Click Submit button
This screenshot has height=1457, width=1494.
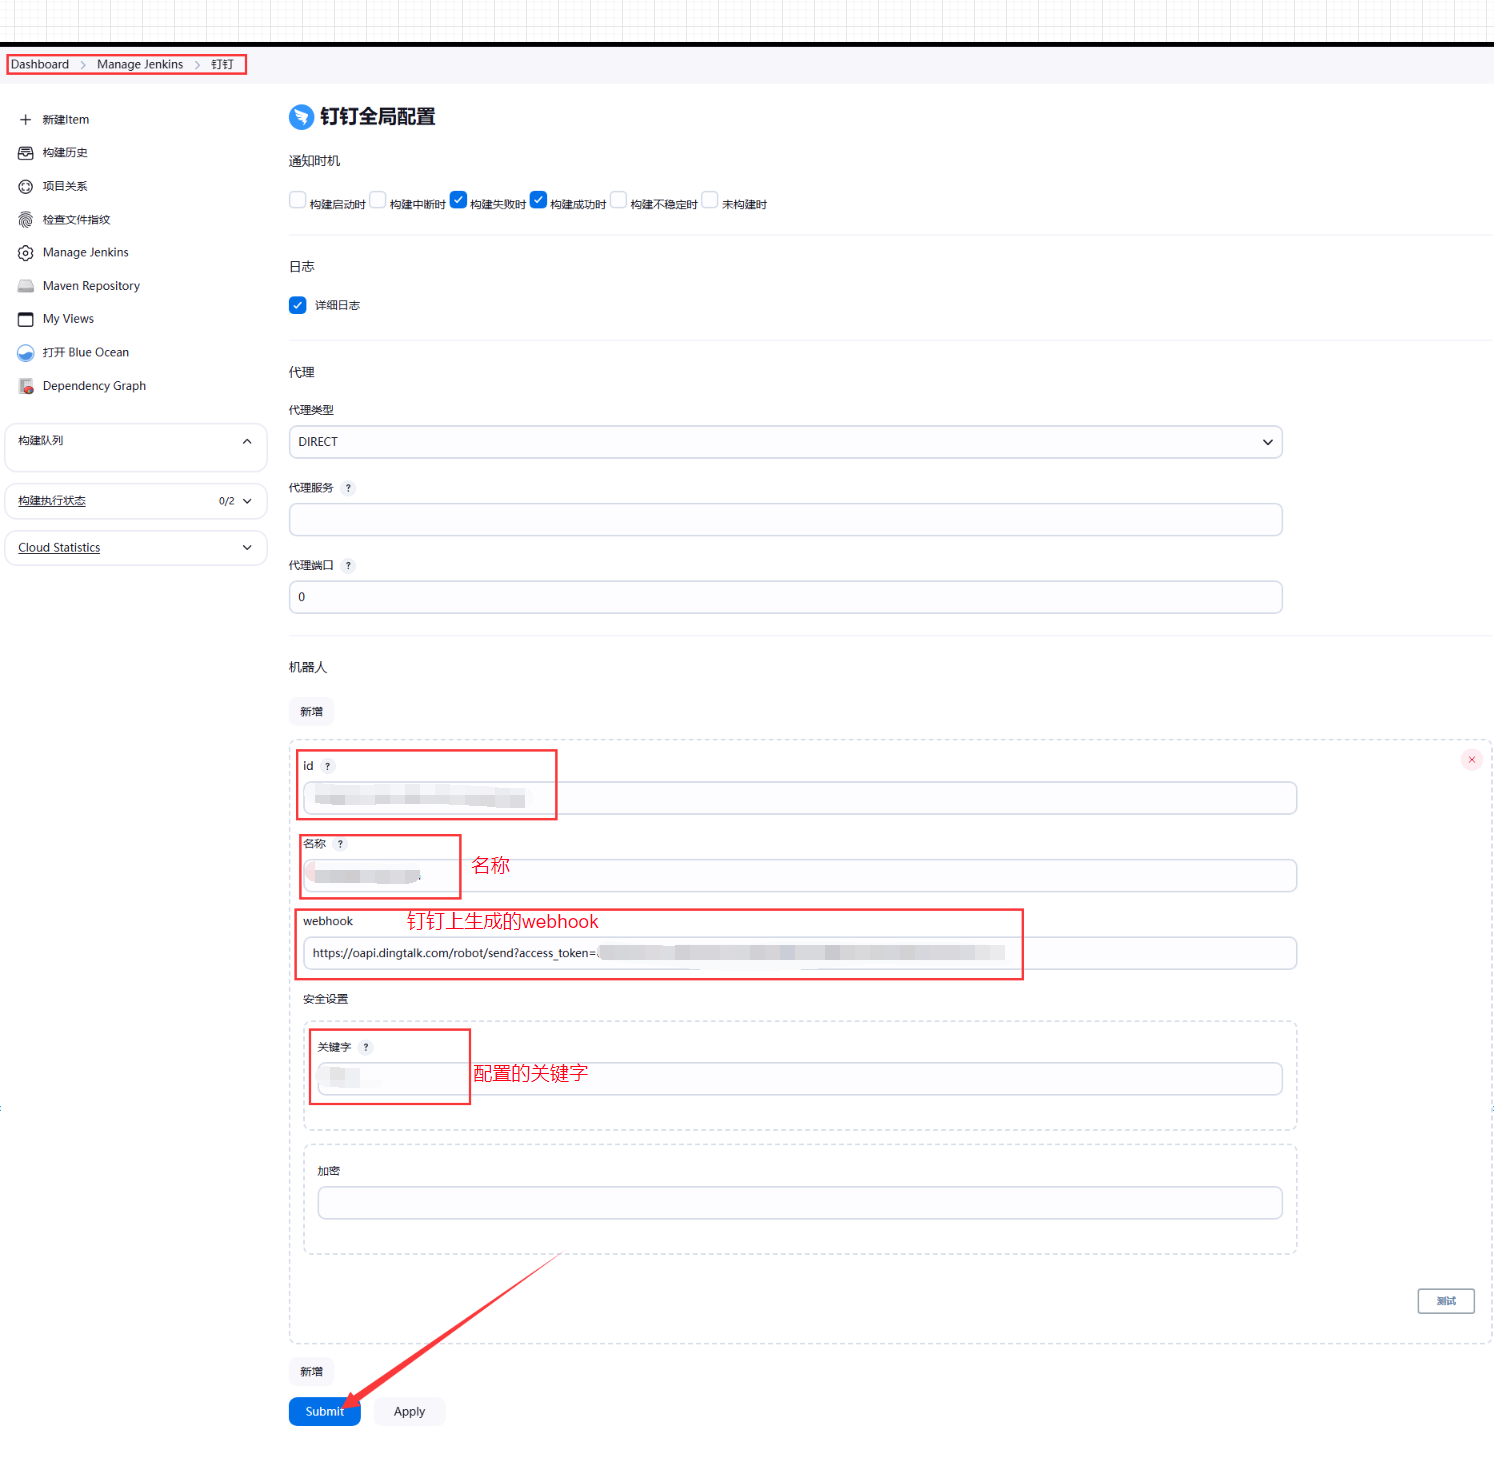tap(324, 1412)
